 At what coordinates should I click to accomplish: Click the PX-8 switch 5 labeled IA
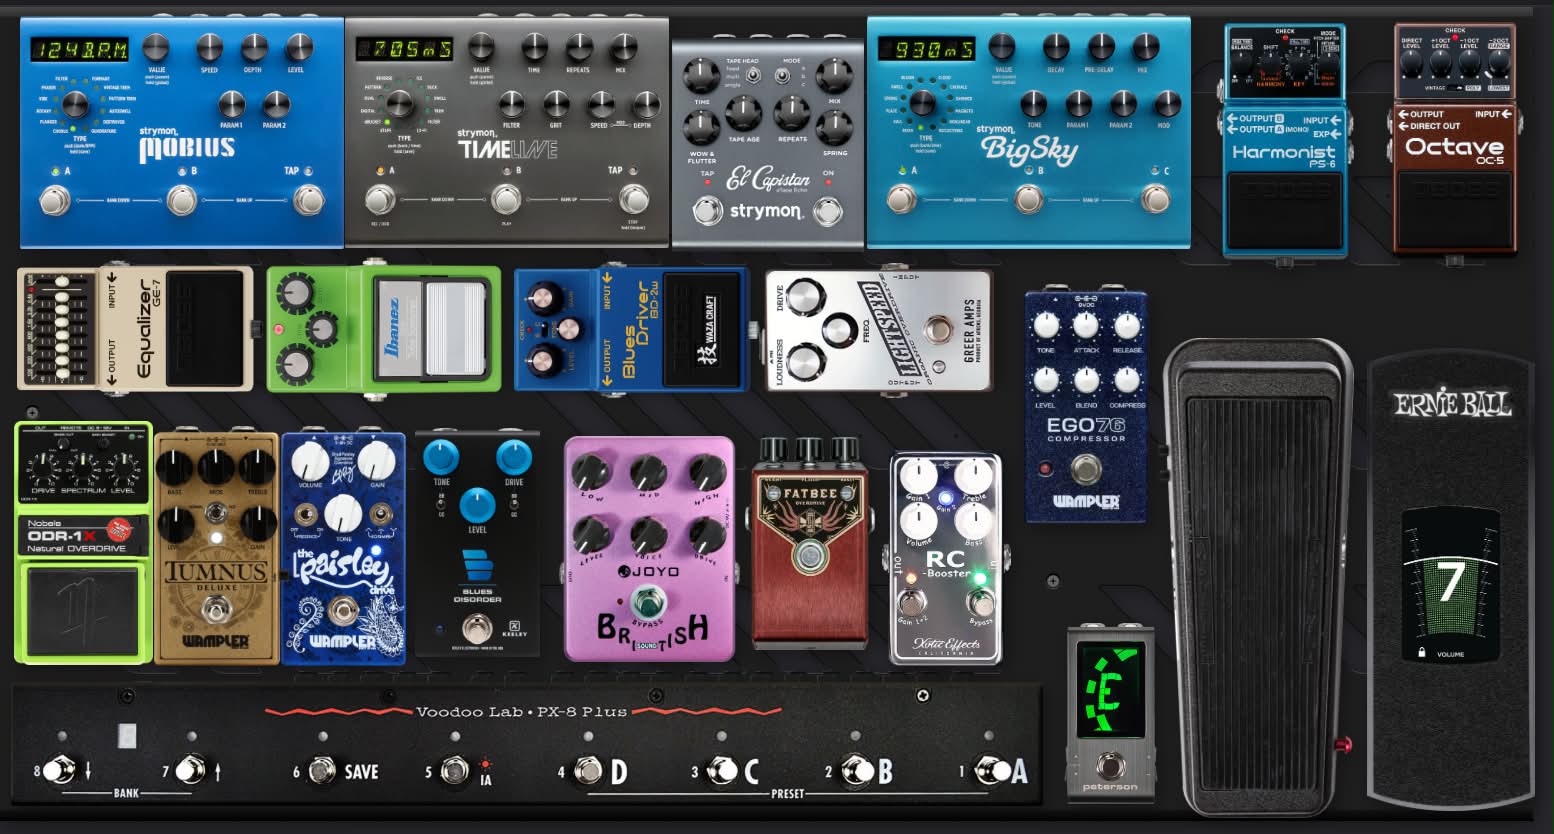point(455,771)
